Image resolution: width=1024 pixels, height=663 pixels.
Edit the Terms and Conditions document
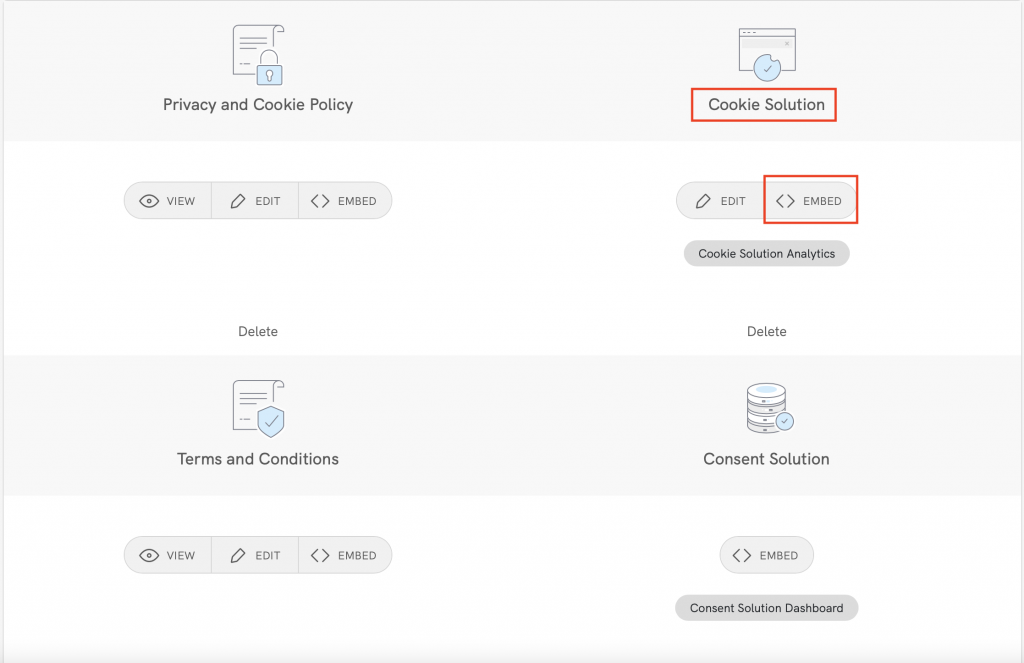point(255,555)
